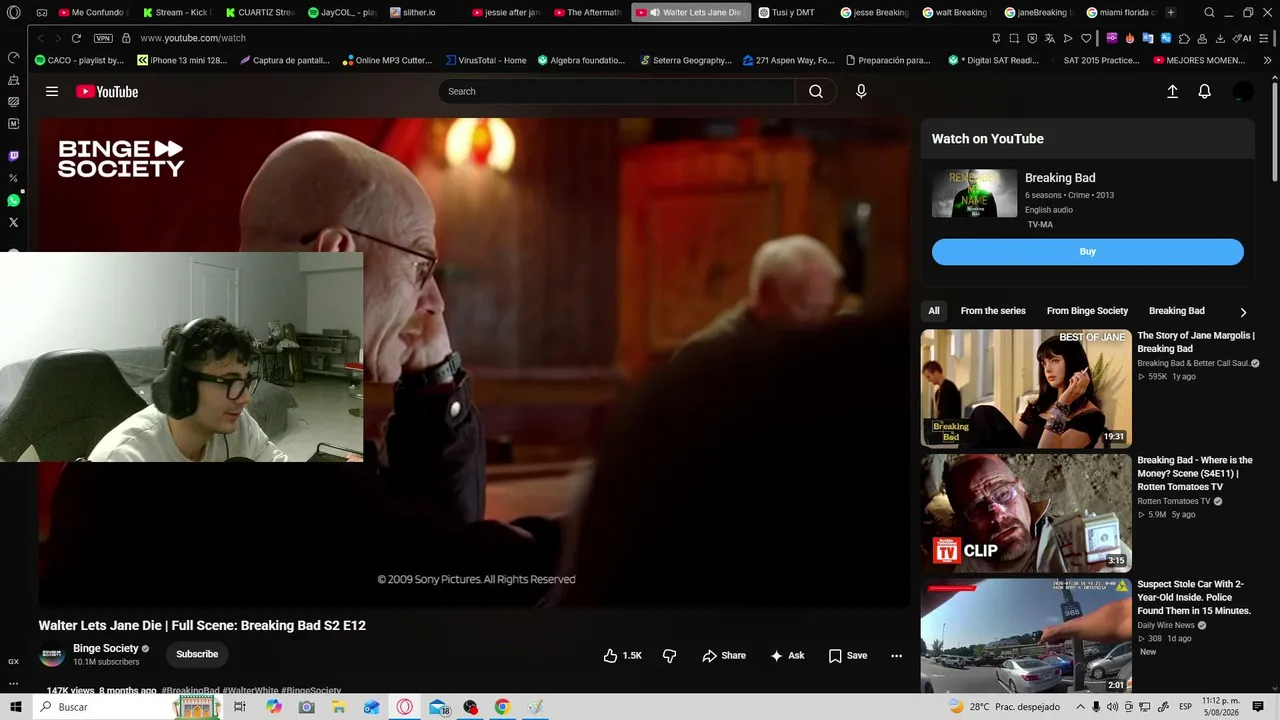
Task: Reload the page with the refresh icon
Action: click(x=76, y=38)
